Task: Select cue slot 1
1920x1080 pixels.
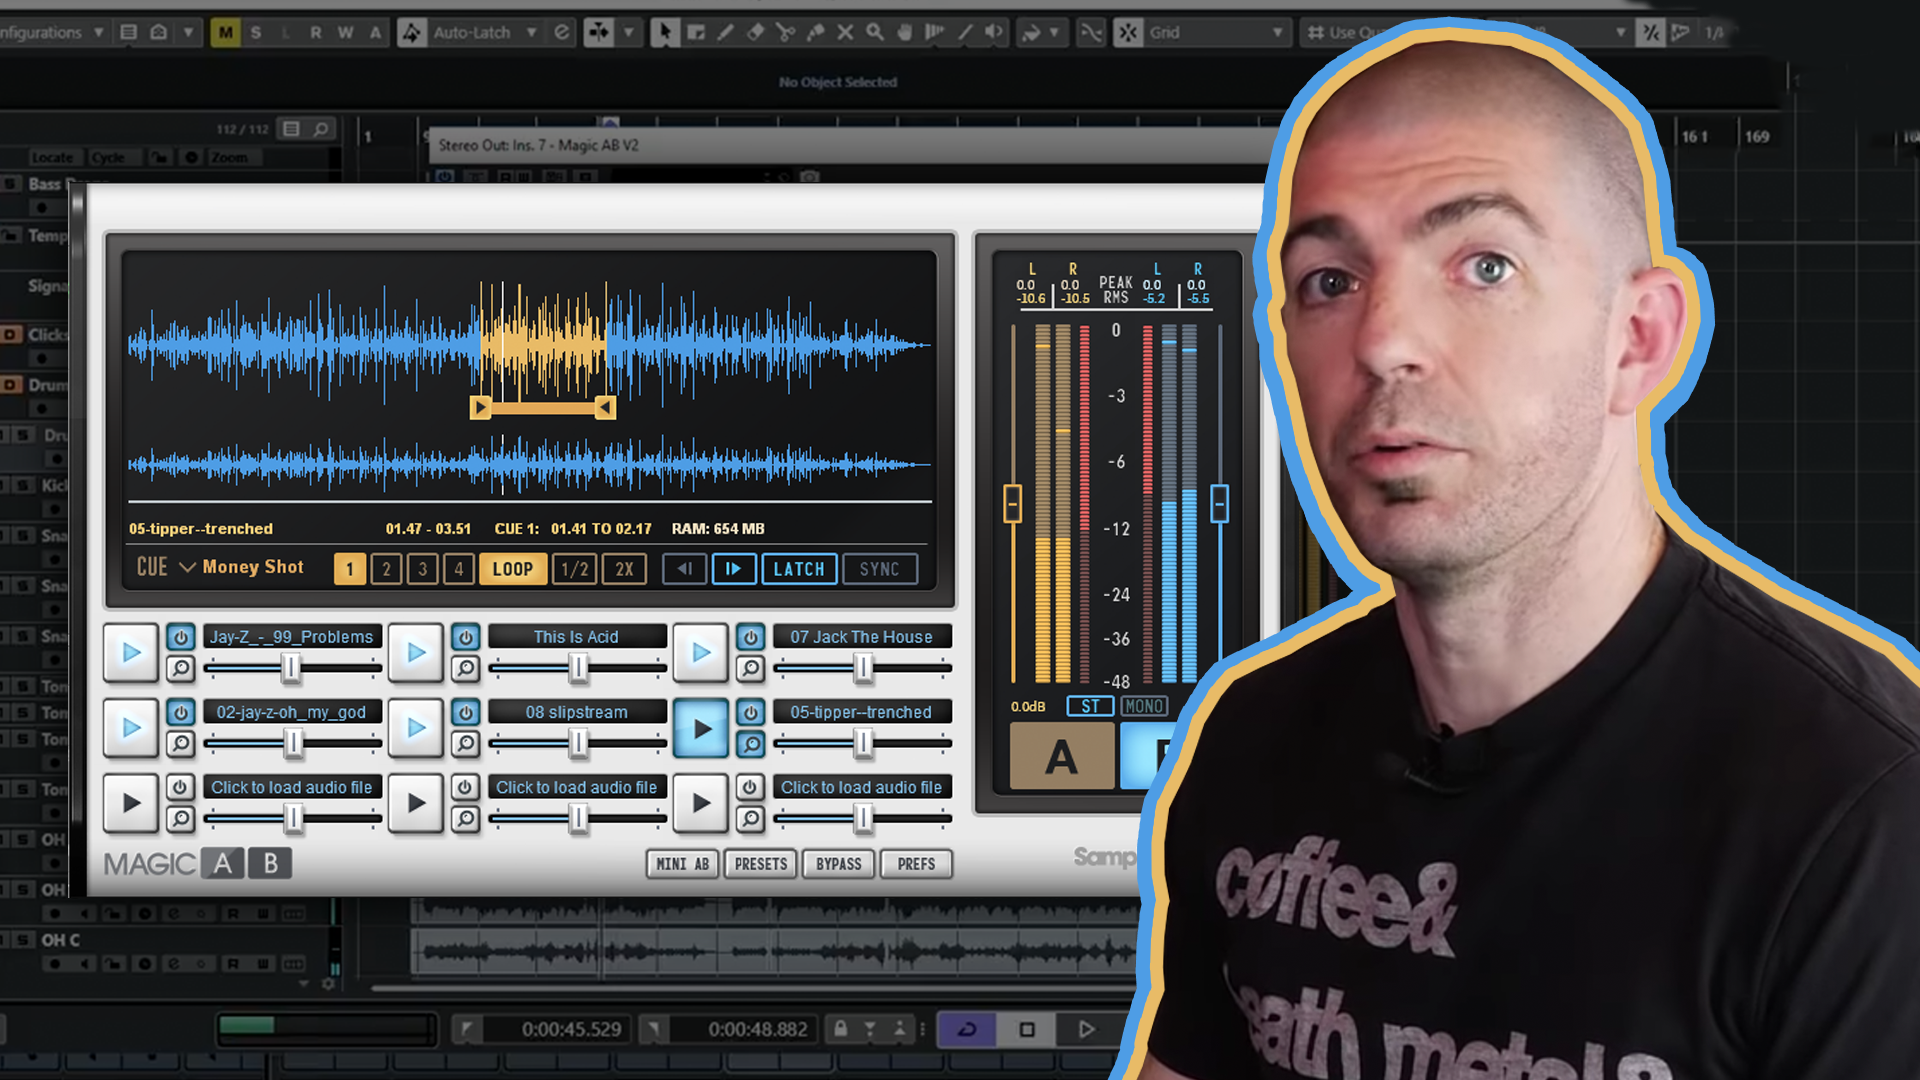Action: coord(350,569)
